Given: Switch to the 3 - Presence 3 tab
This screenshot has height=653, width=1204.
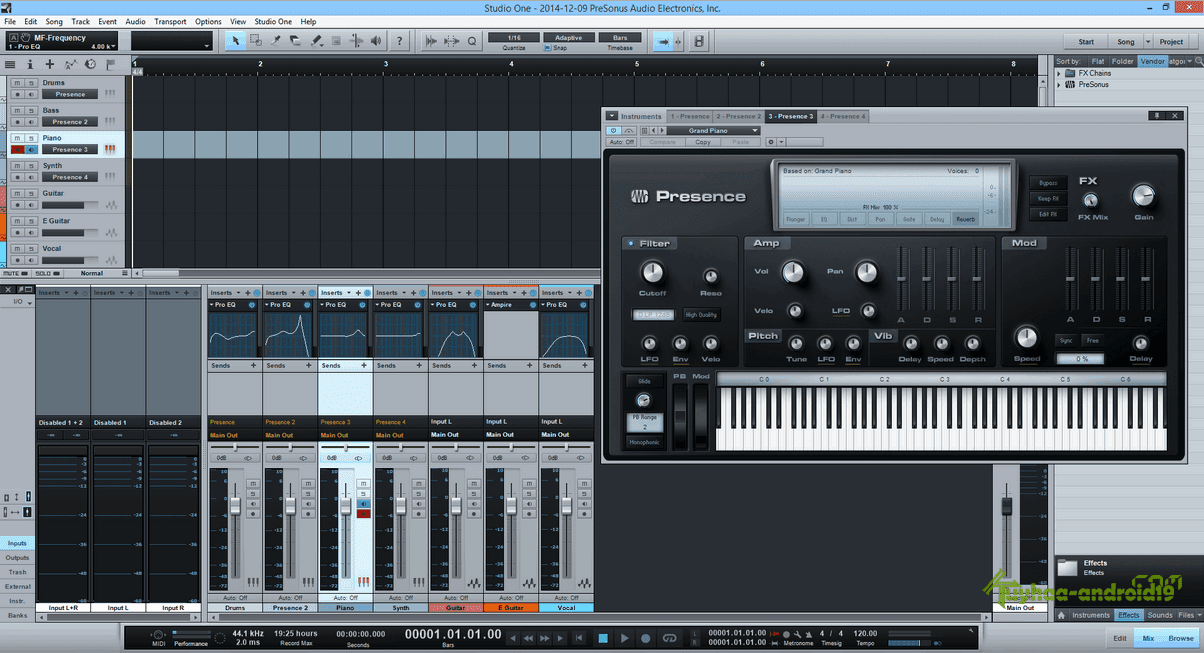Looking at the screenshot, I should (x=792, y=115).
